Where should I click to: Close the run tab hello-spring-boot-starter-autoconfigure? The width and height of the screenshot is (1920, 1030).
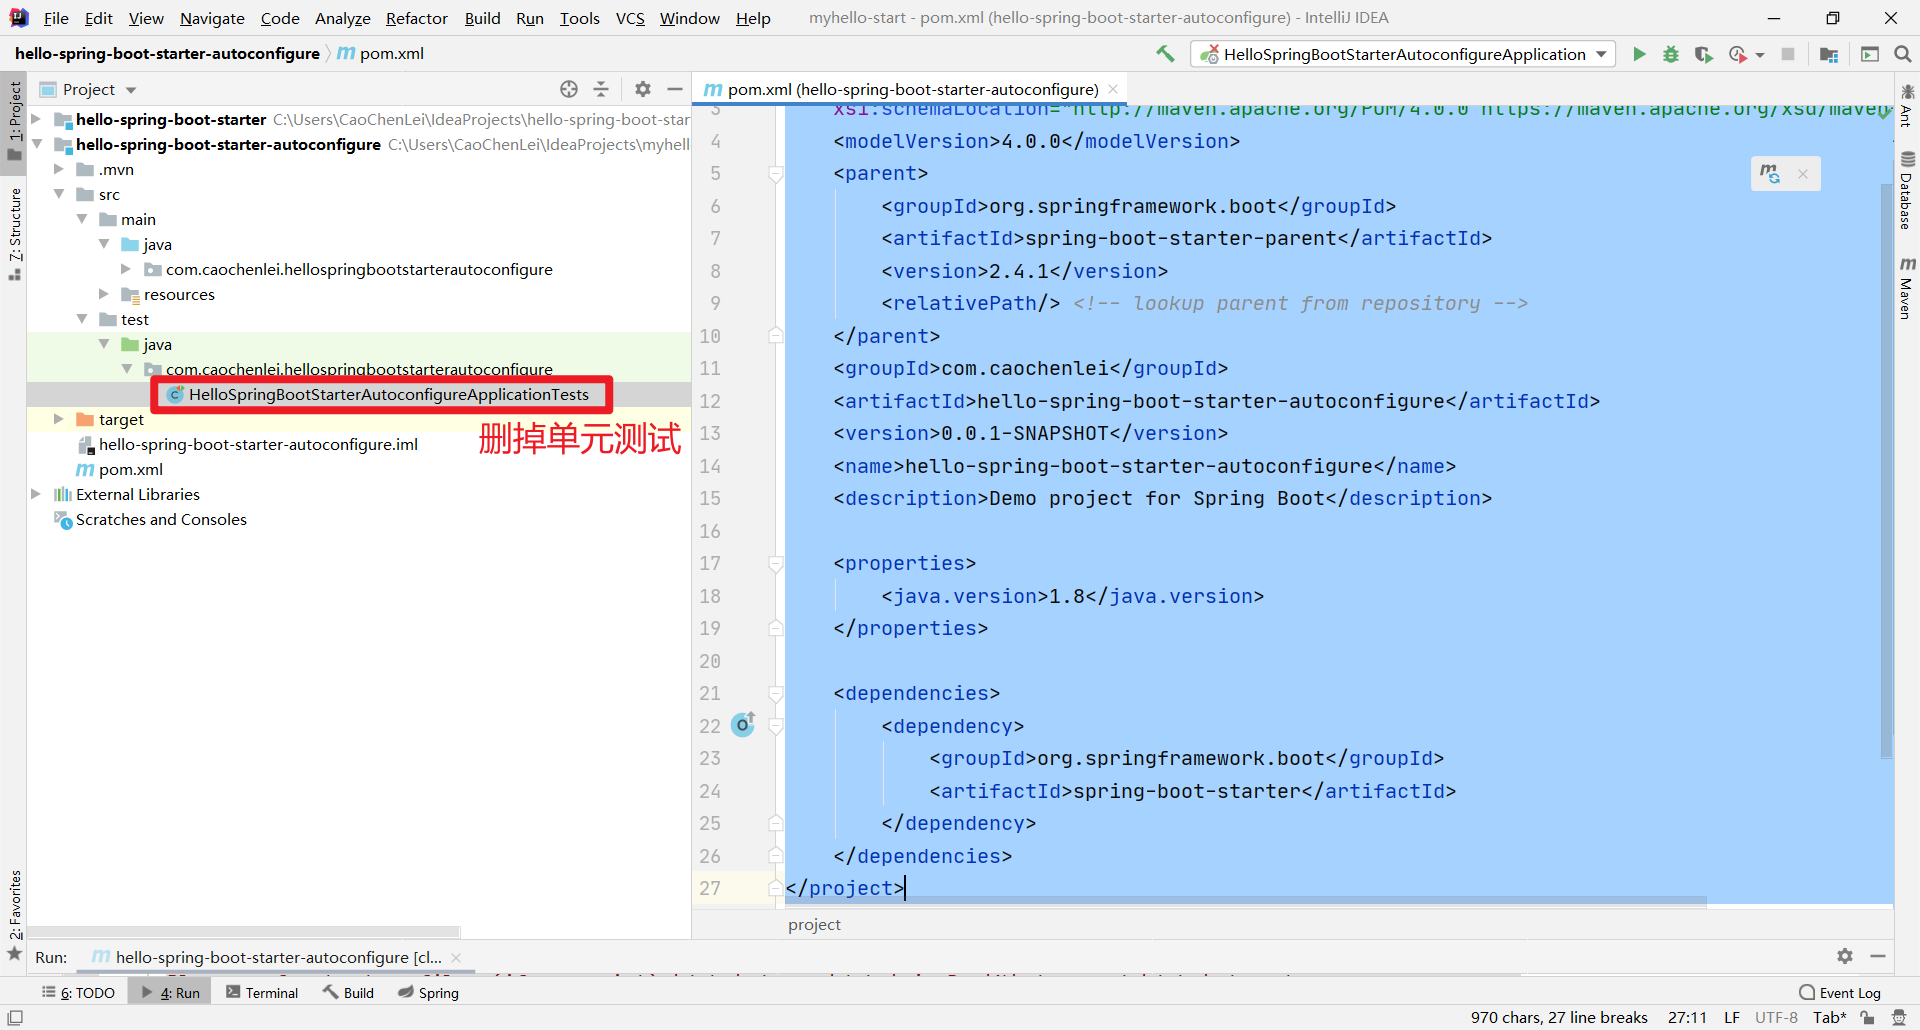pyautogui.click(x=456, y=958)
